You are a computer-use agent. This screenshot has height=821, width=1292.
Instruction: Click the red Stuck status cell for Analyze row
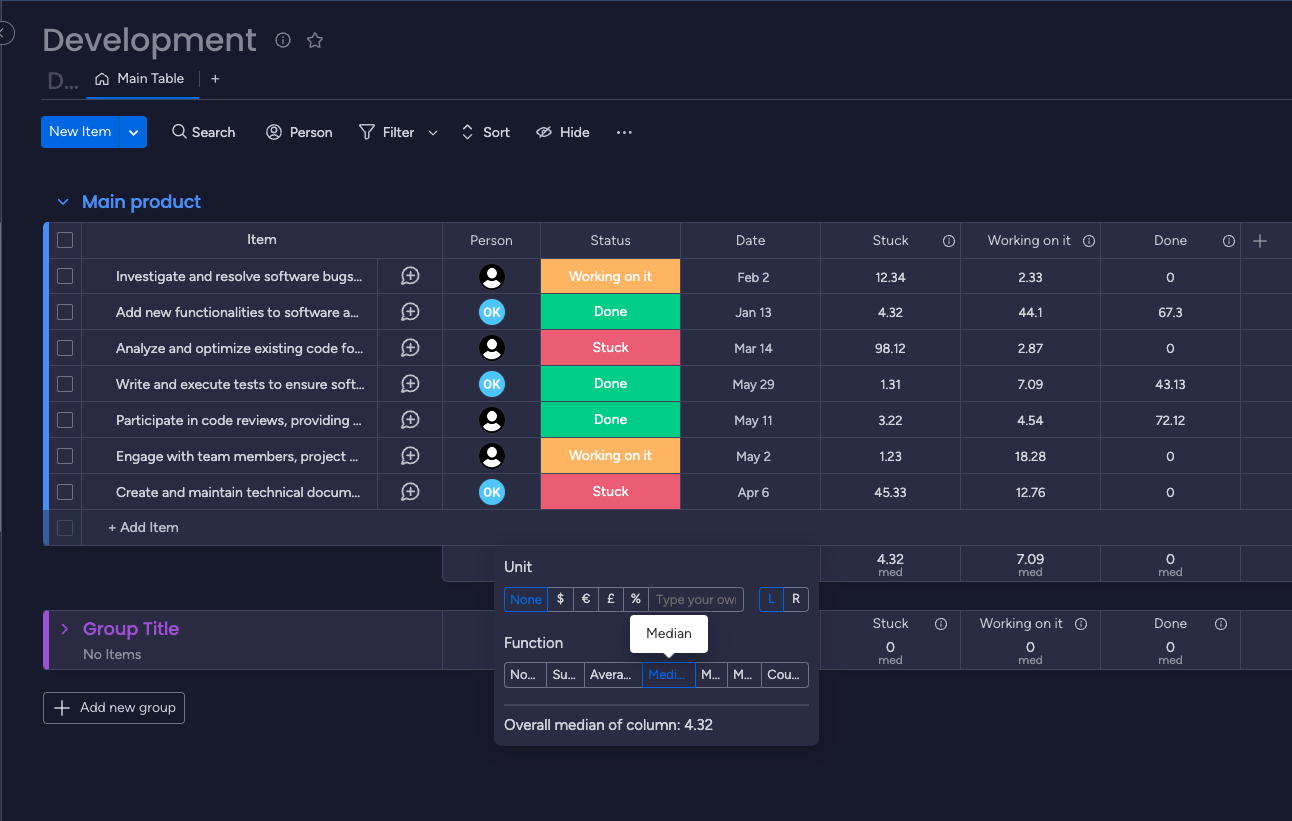point(610,348)
